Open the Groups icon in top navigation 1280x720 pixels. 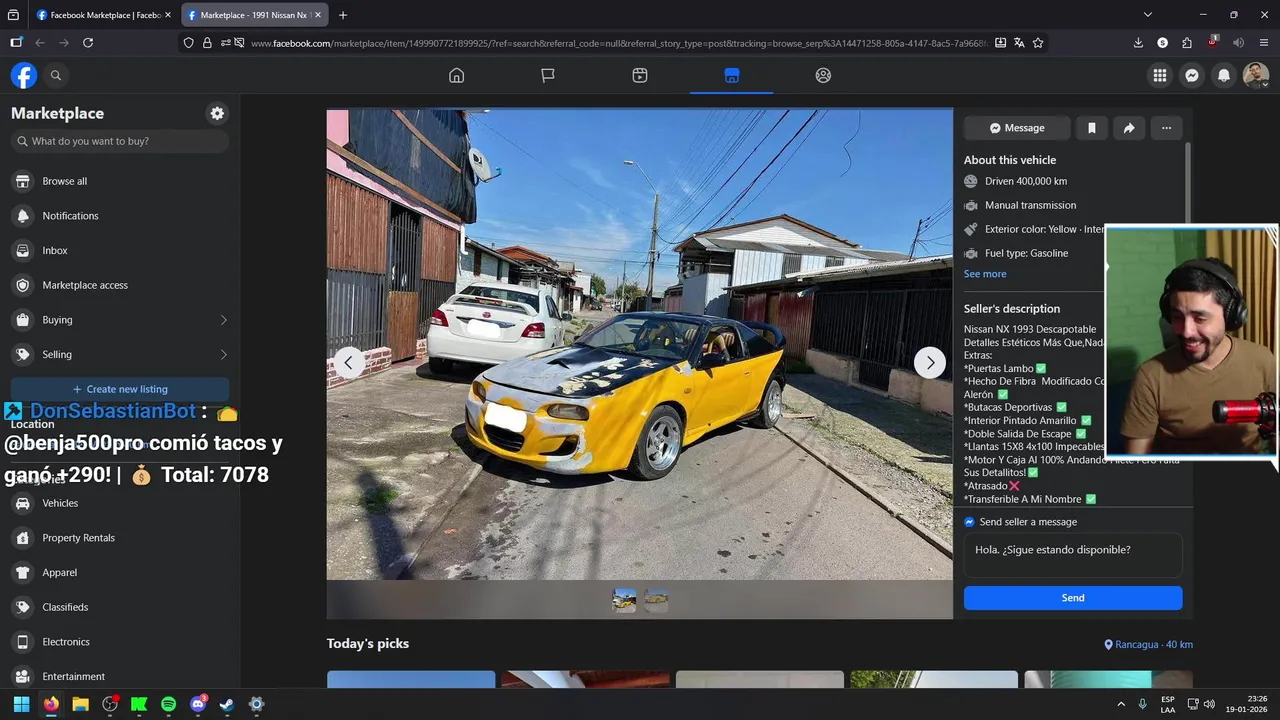click(x=823, y=75)
